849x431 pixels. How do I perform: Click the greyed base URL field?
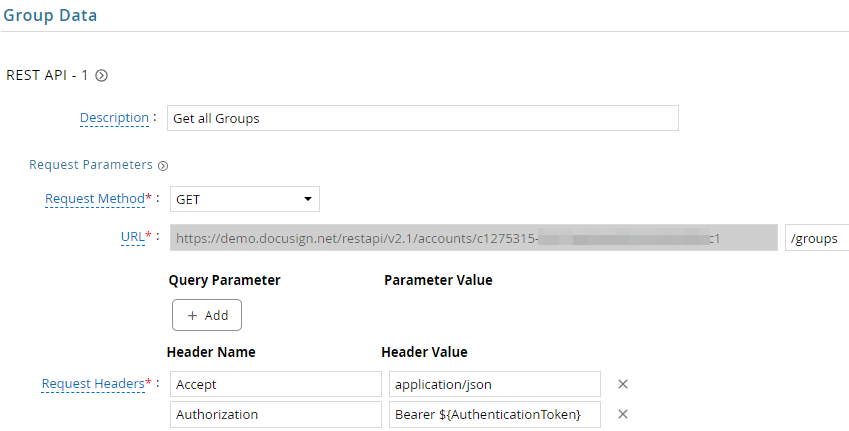click(474, 238)
